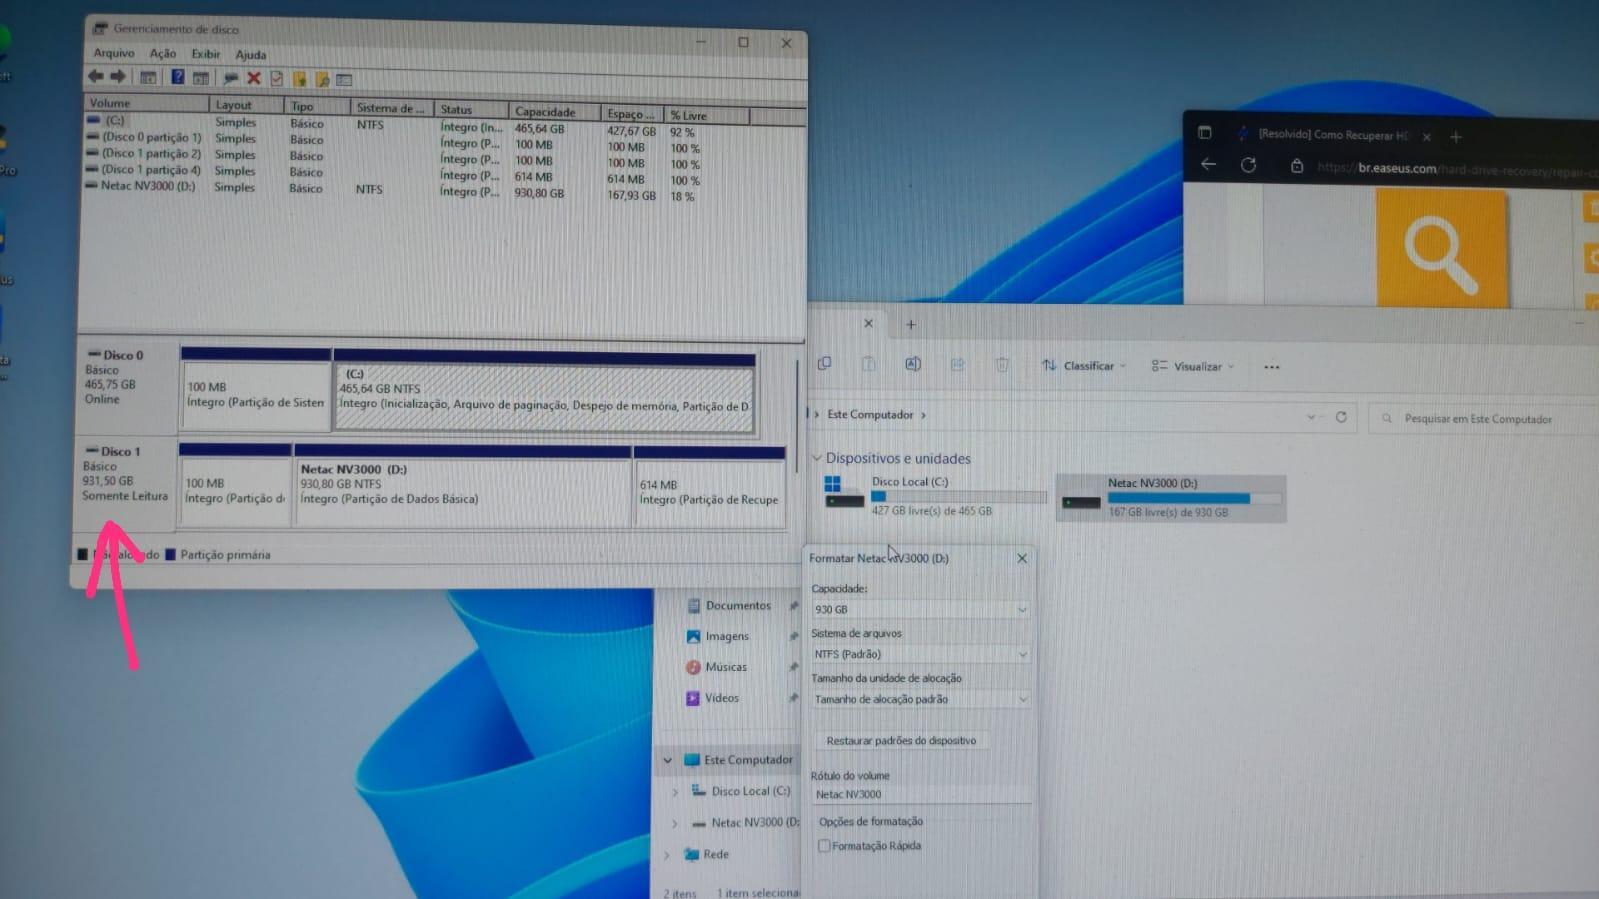Open the Tamanho da unidade de alocação dropdown
This screenshot has height=899, width=1599.
pos(919,699)
